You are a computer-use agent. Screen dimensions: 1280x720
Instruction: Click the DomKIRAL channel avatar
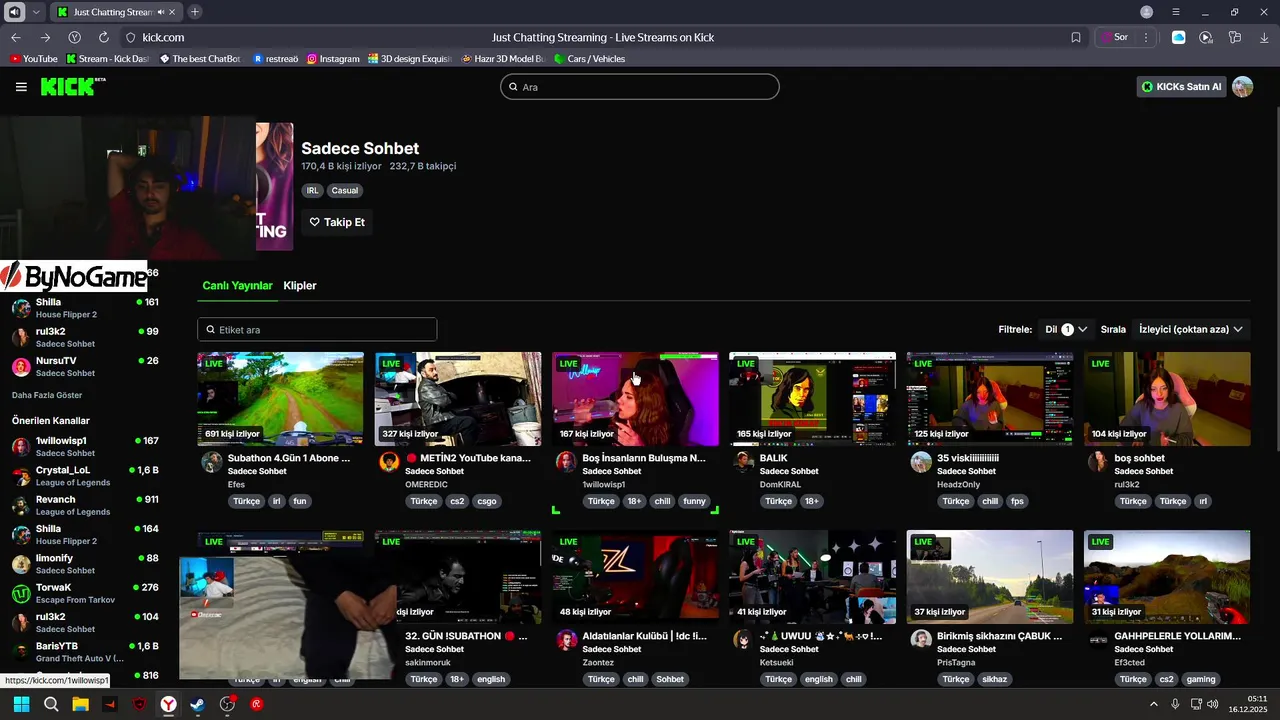click(x=744, y=461)
